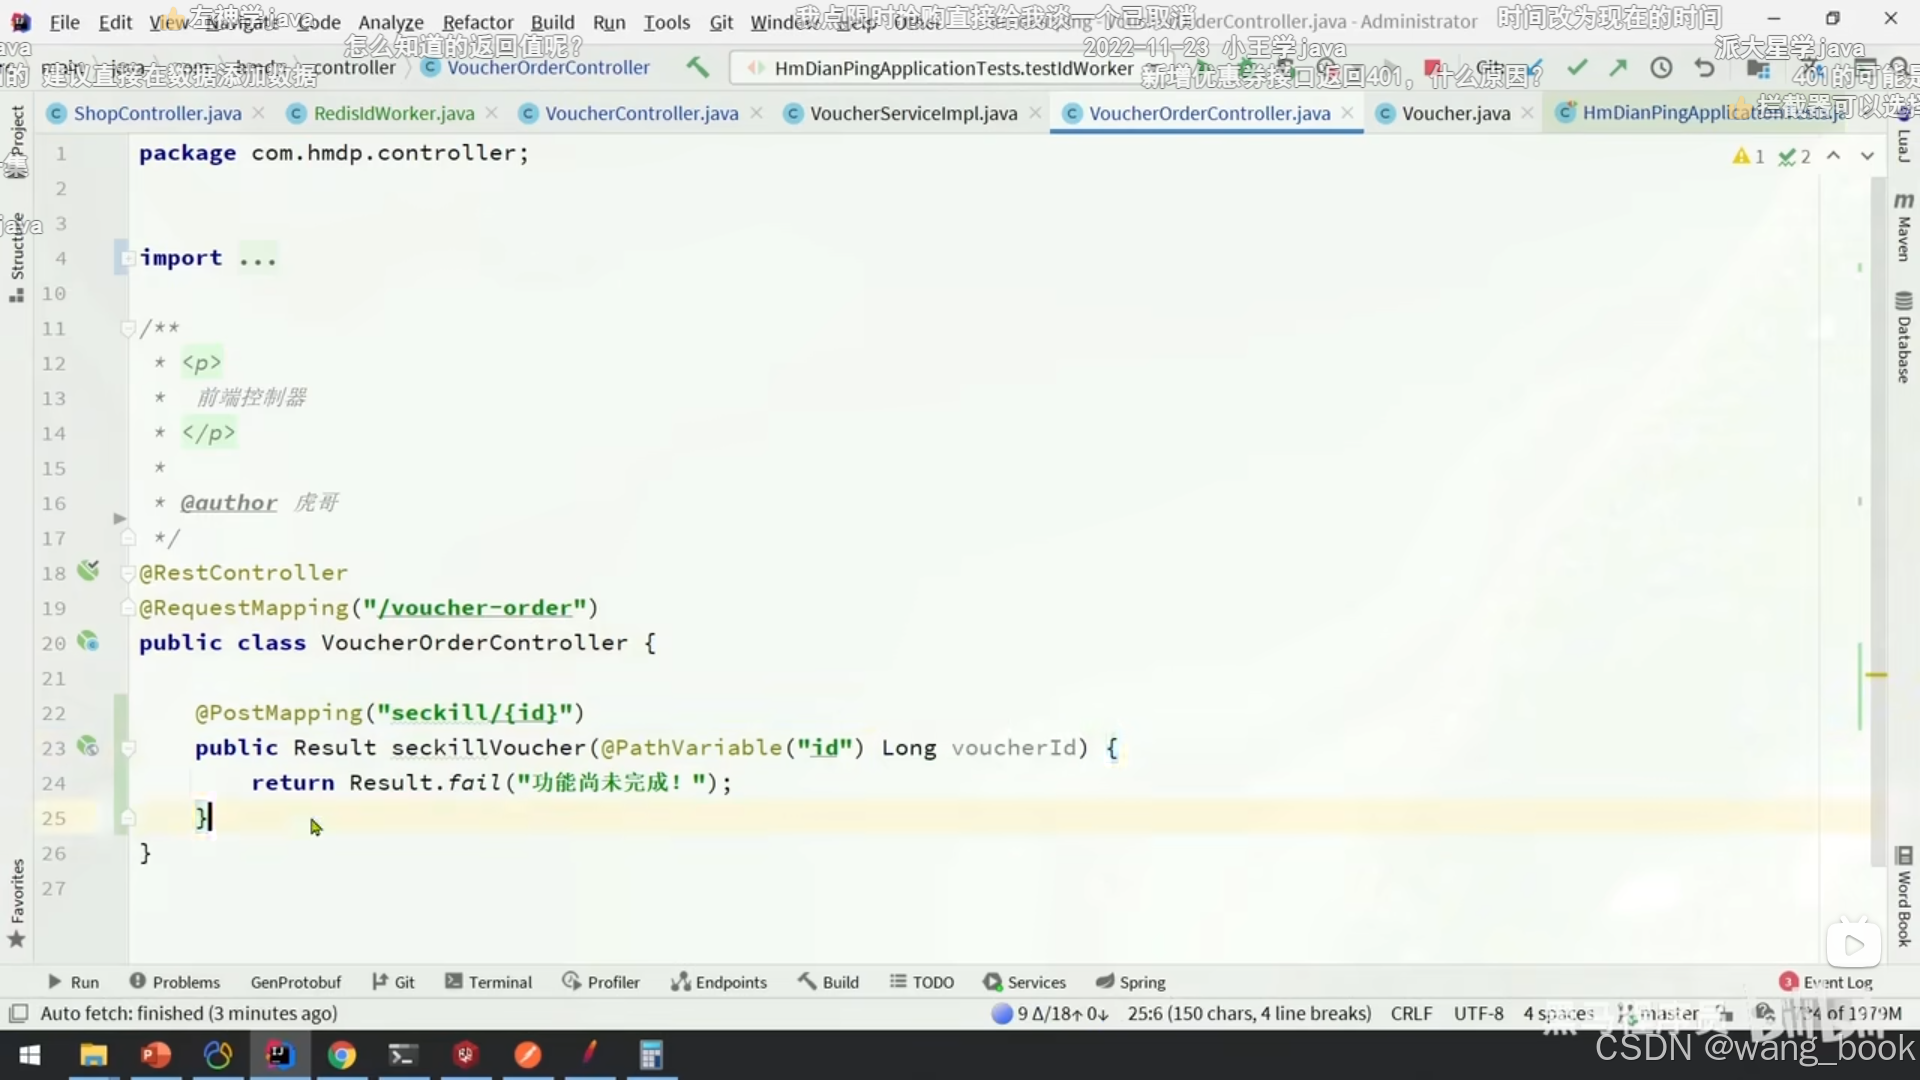1920x1080 pixels.
Task: Click the Git commit checkmark icon
Action: tap(1577, 67)
